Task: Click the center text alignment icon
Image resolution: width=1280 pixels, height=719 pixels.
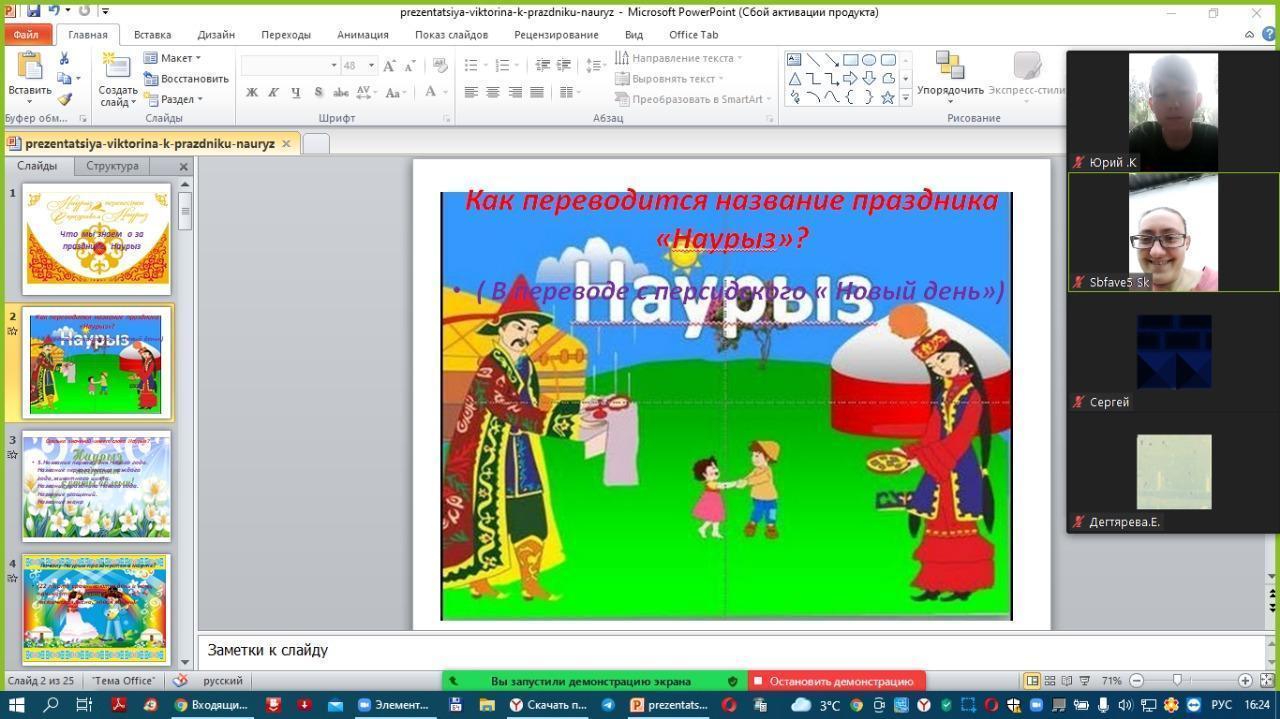Action: pyautogui.click(x=493, y=92)
